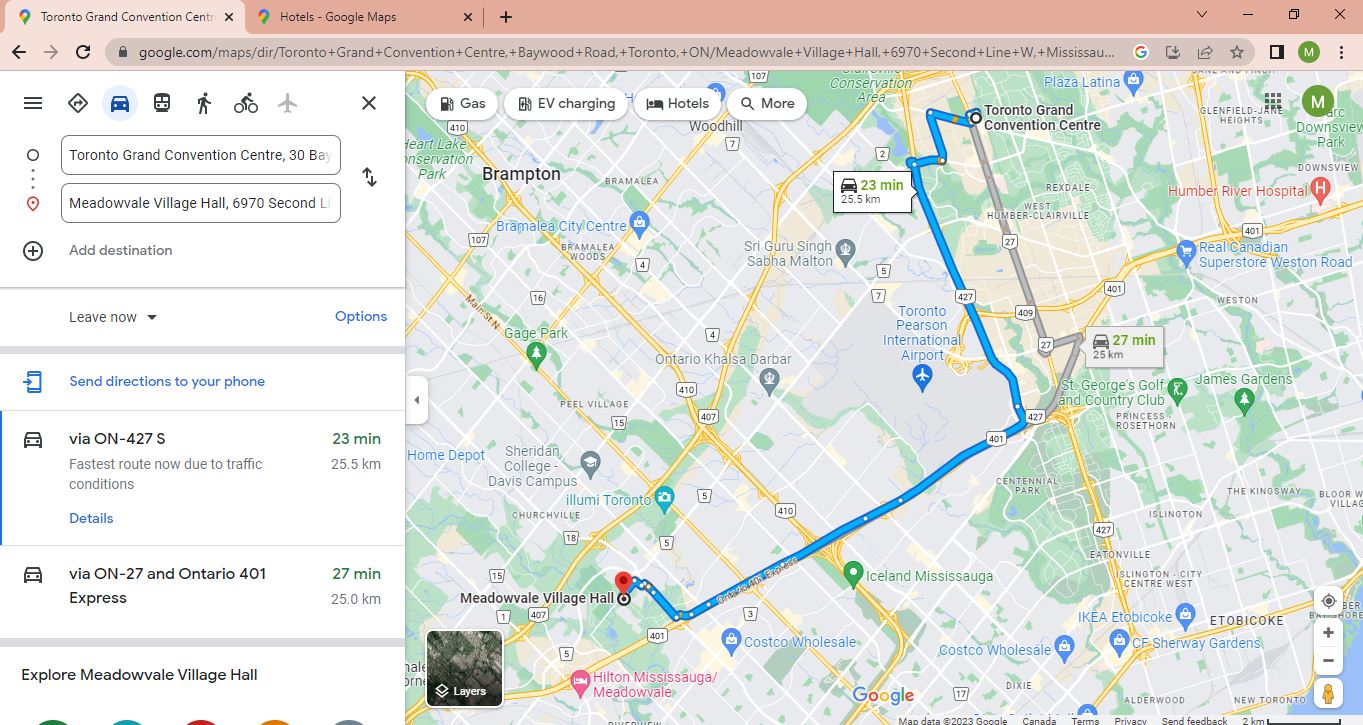Click the address bar URL
This screenshot has height=725, width=1363.
(627, 52)
